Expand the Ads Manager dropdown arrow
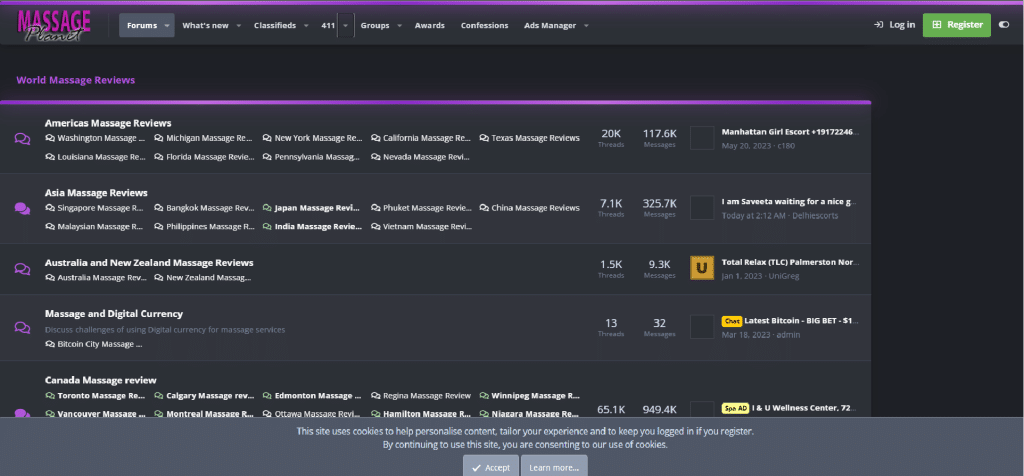 pos(586,25)
